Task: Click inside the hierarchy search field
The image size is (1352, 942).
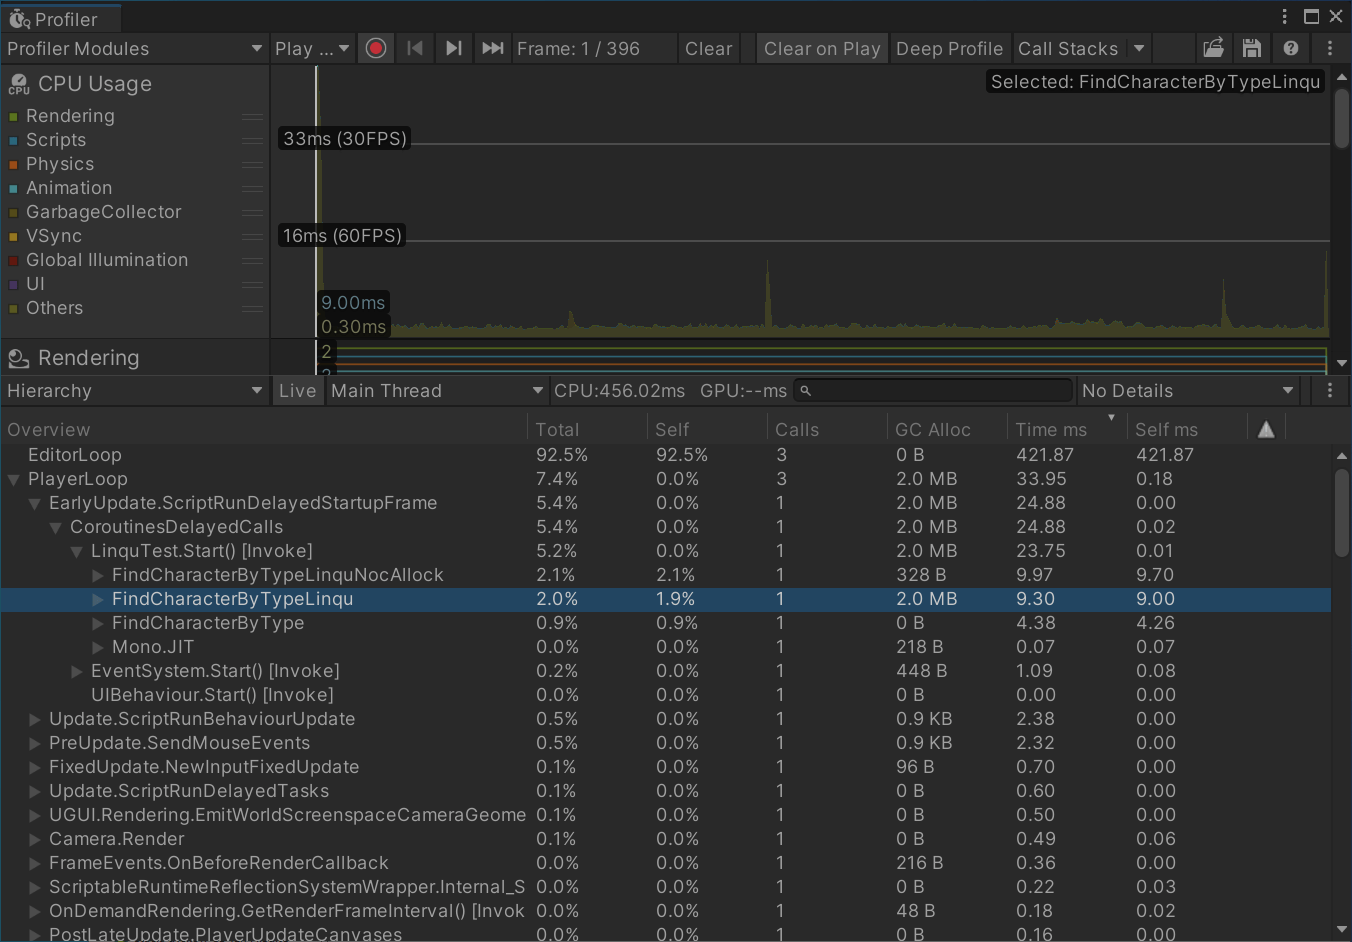Action: pyautogui.click(x=933, y=391)
